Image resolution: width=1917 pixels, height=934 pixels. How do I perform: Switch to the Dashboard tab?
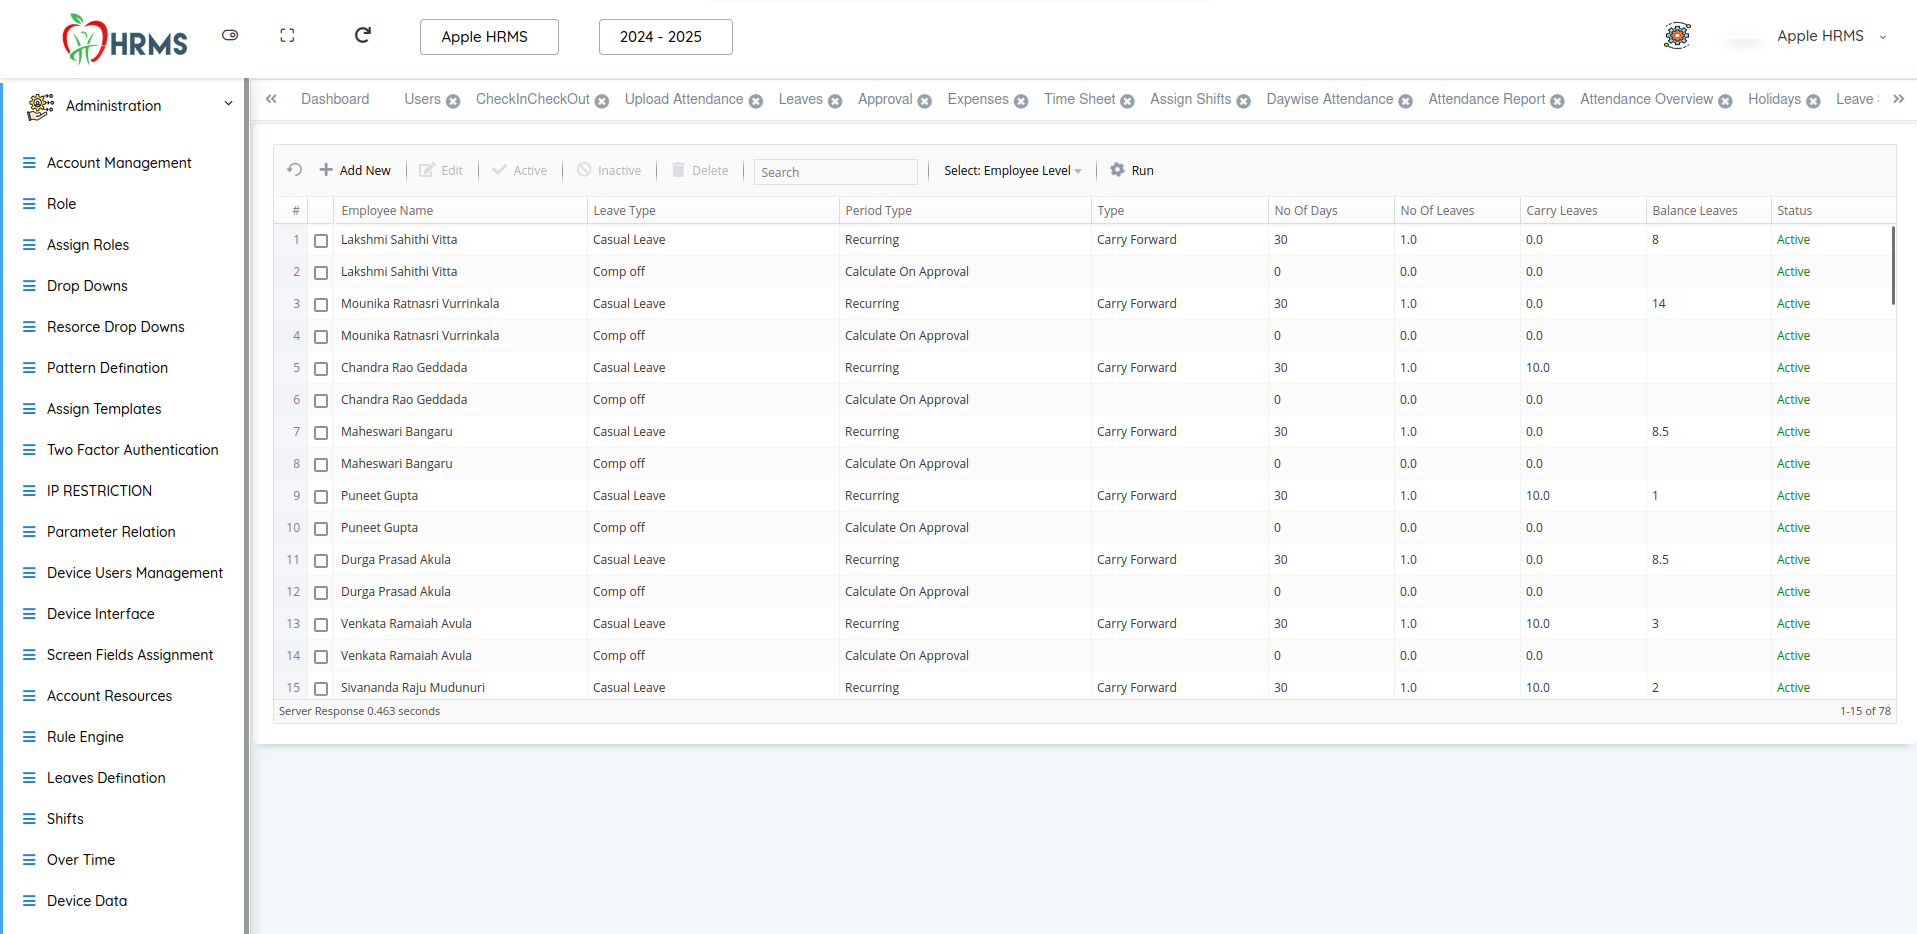(335, 99)
